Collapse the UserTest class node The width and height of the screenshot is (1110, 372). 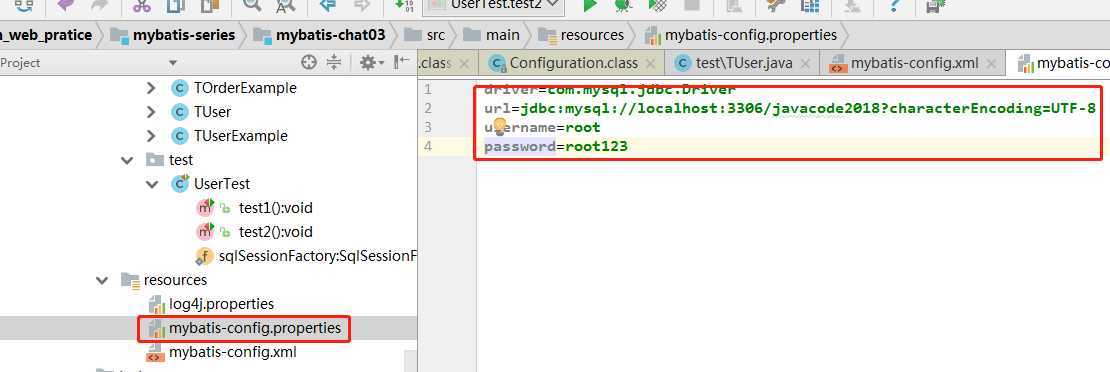coord(151,184)
